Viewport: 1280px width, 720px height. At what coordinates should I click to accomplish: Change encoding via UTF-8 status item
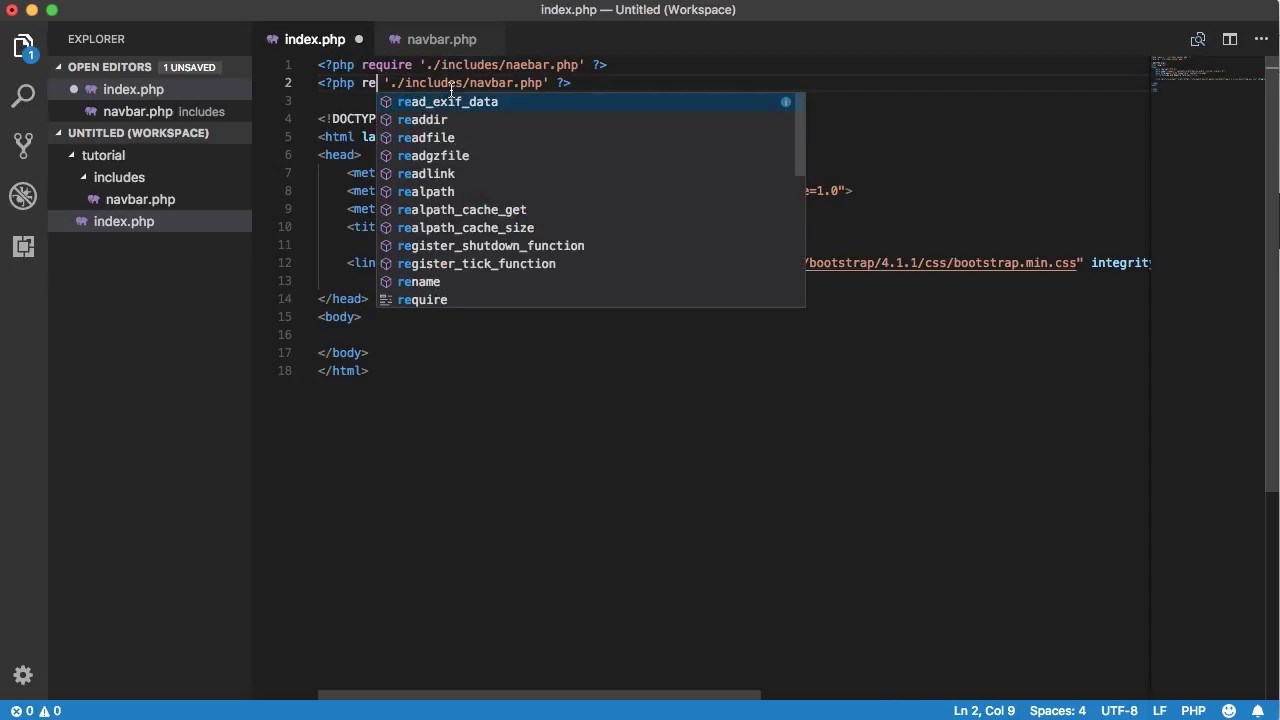1119,711
